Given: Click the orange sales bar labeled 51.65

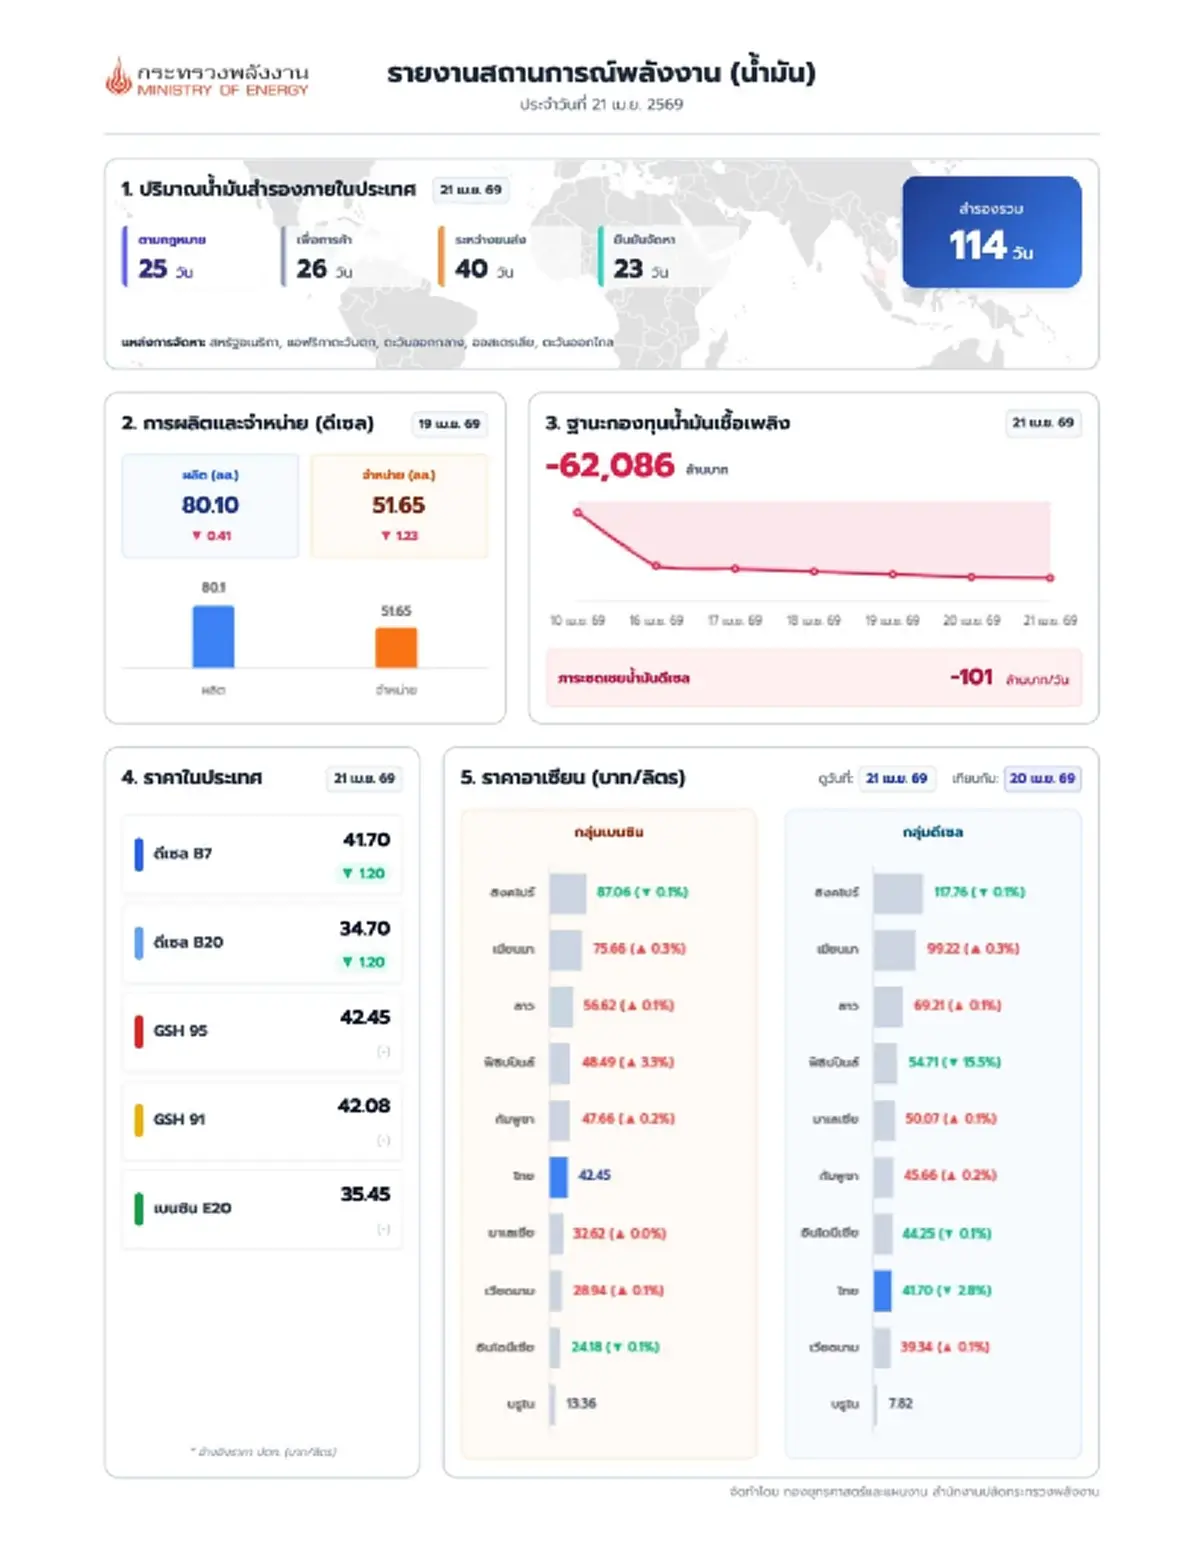Looking at the screenshot, I should pos(396,647).
